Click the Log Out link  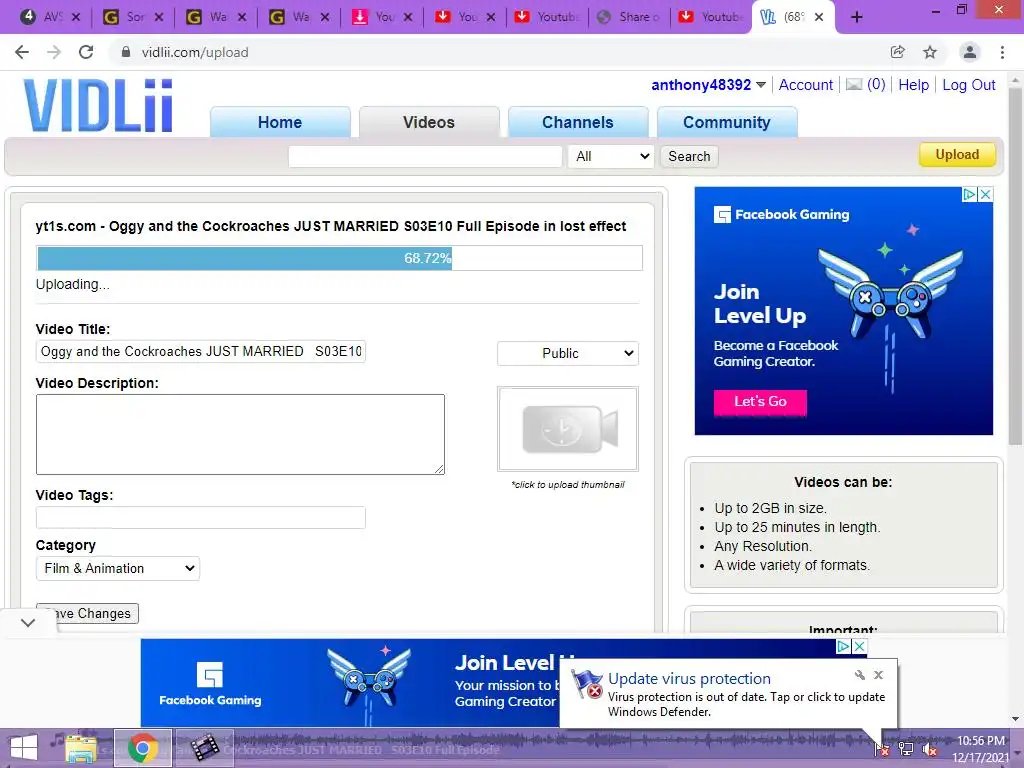pos(968,85)
